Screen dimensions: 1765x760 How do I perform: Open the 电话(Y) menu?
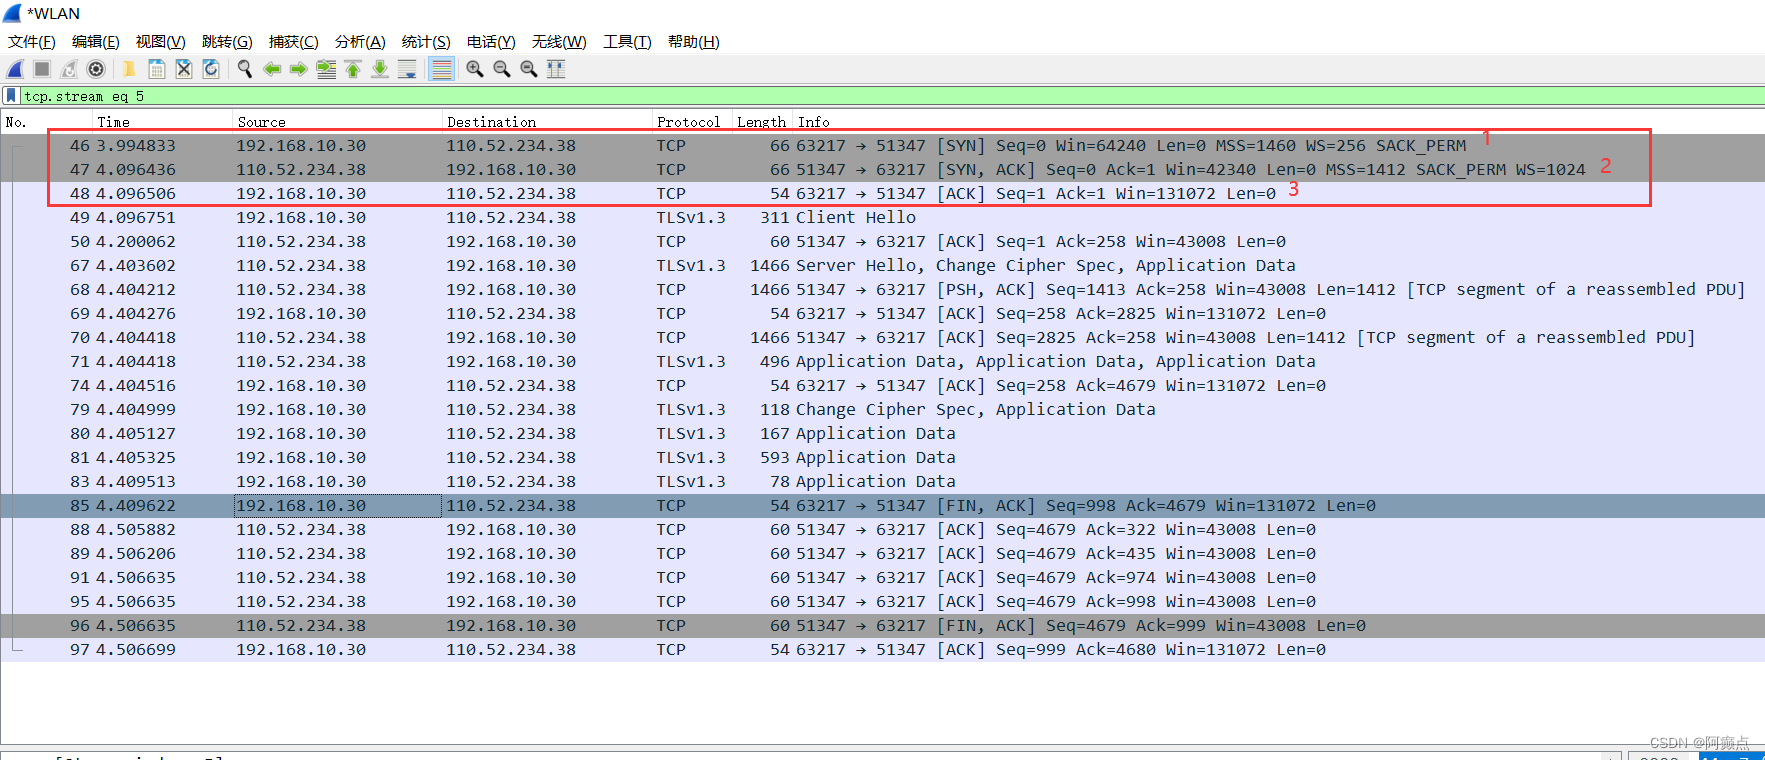491,42
